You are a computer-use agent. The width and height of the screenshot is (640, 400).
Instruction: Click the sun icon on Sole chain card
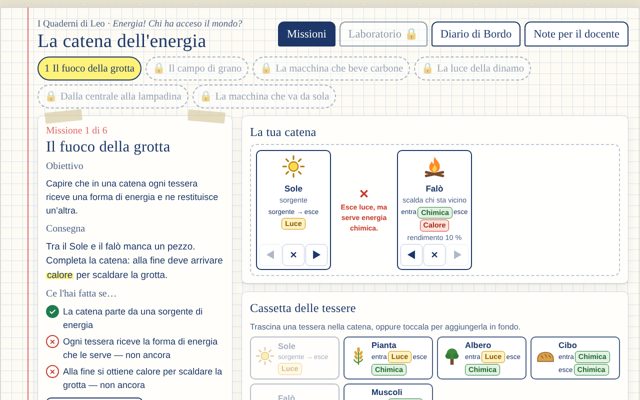click(x=293, y=167)
